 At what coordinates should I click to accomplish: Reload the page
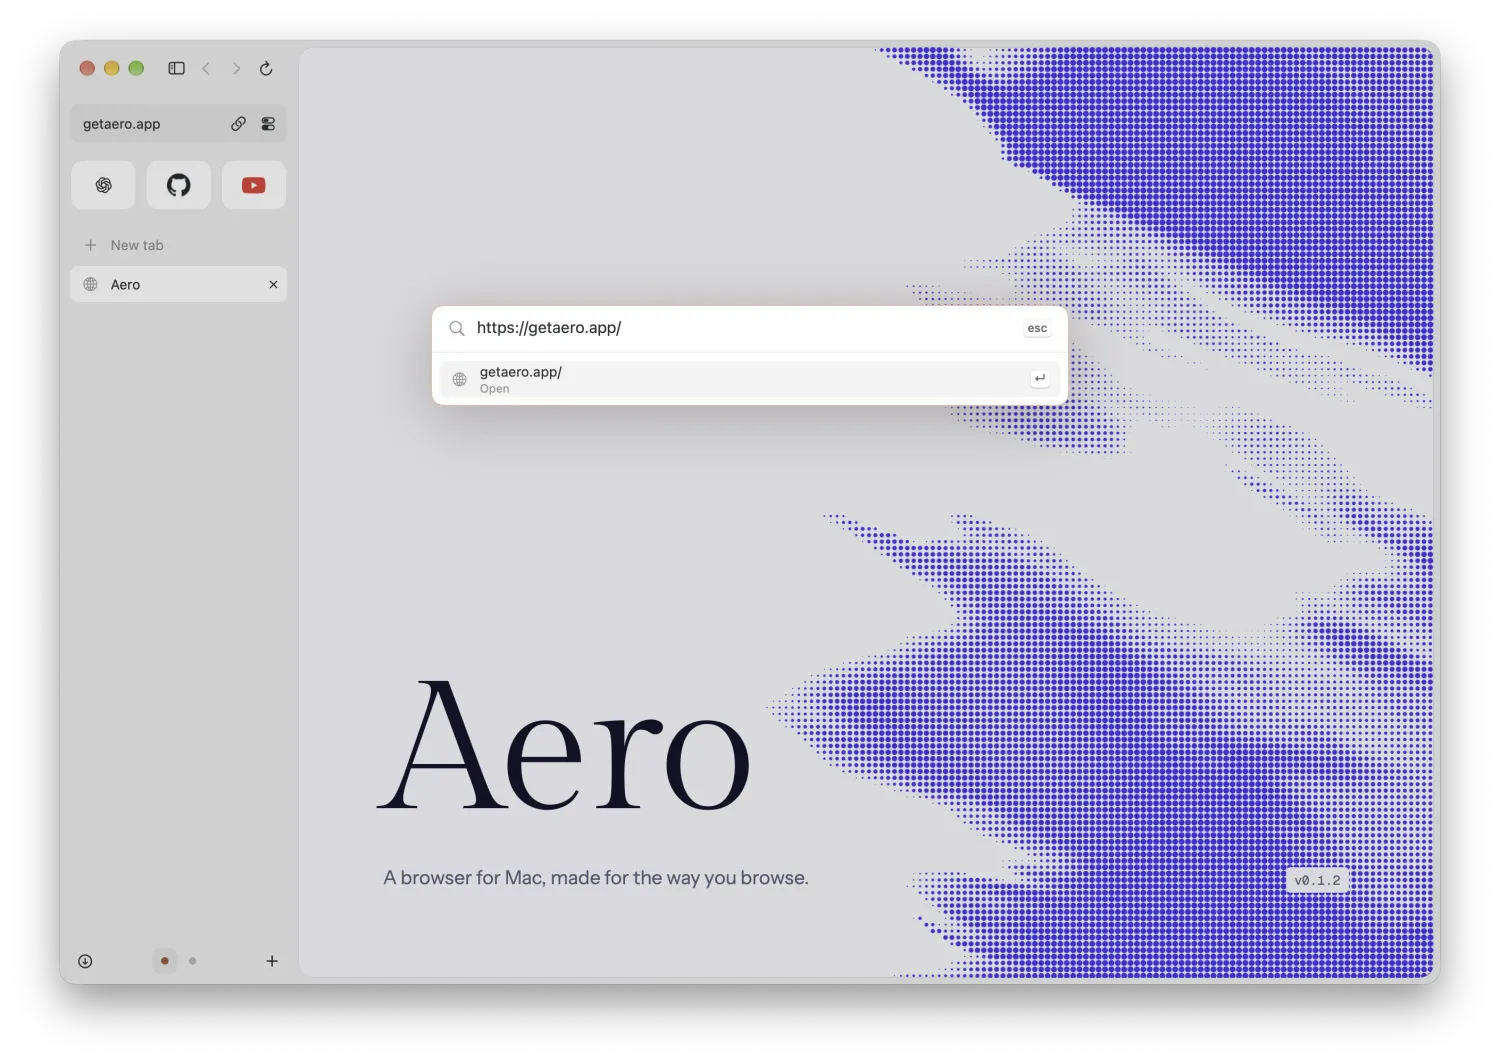click(266, 68)
